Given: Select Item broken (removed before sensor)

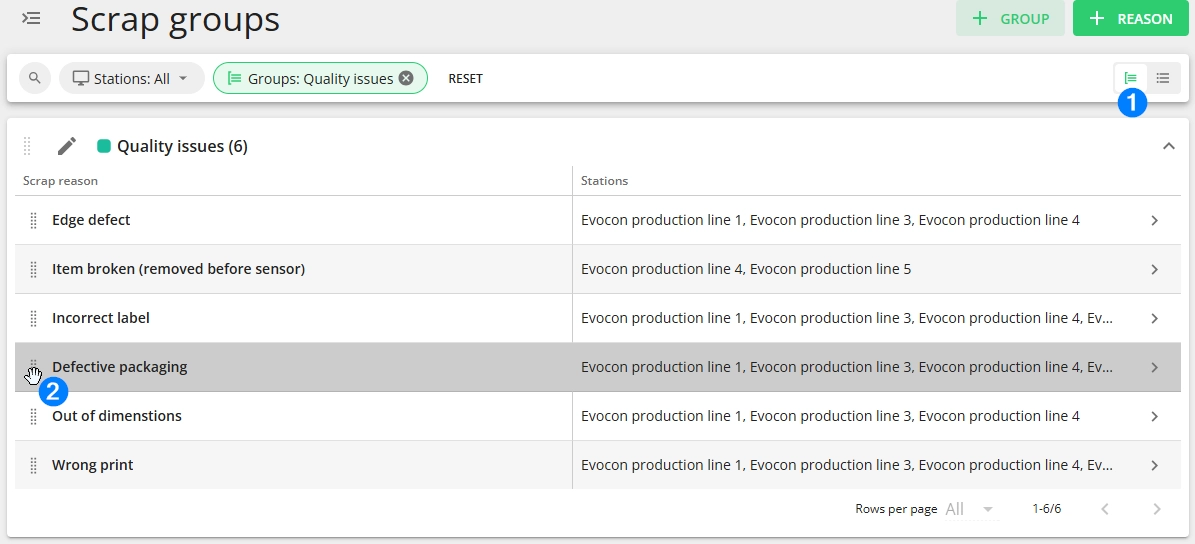Looking at the screenshot, I should (x=178, y=269).
